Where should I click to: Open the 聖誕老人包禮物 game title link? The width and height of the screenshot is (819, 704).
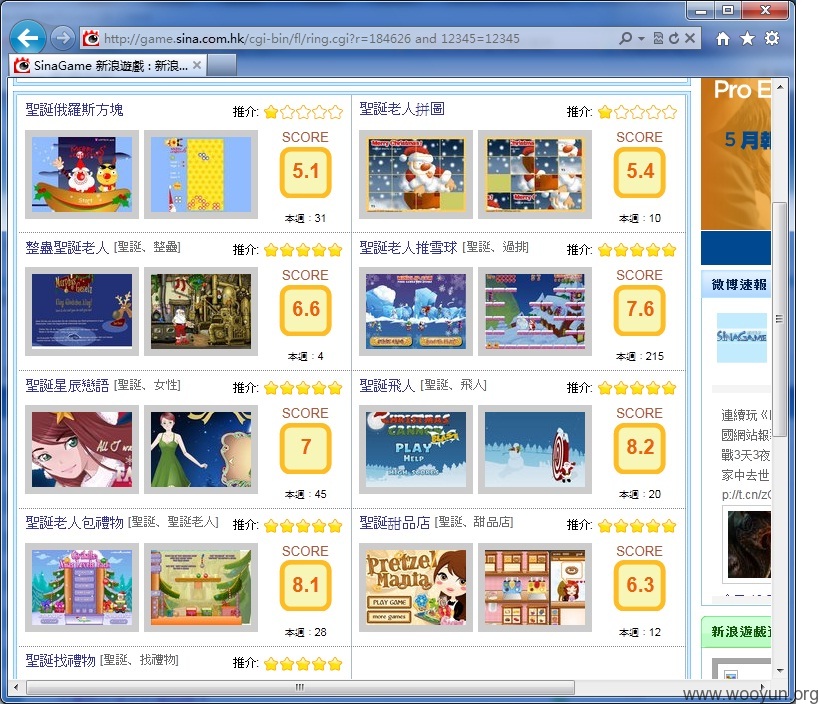pyautogui.click(x=74, y=522)
